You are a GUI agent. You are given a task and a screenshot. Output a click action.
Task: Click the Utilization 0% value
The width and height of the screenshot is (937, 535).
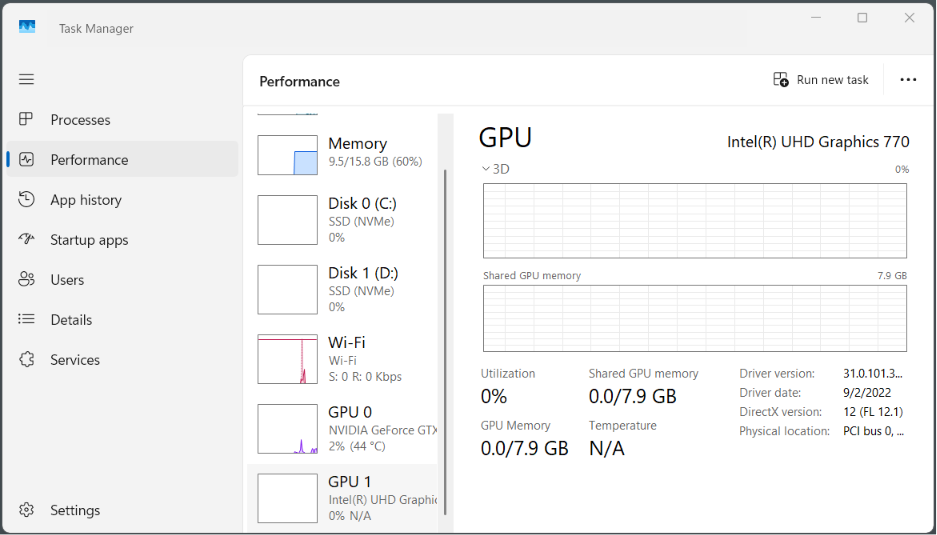tap(494, 396)
